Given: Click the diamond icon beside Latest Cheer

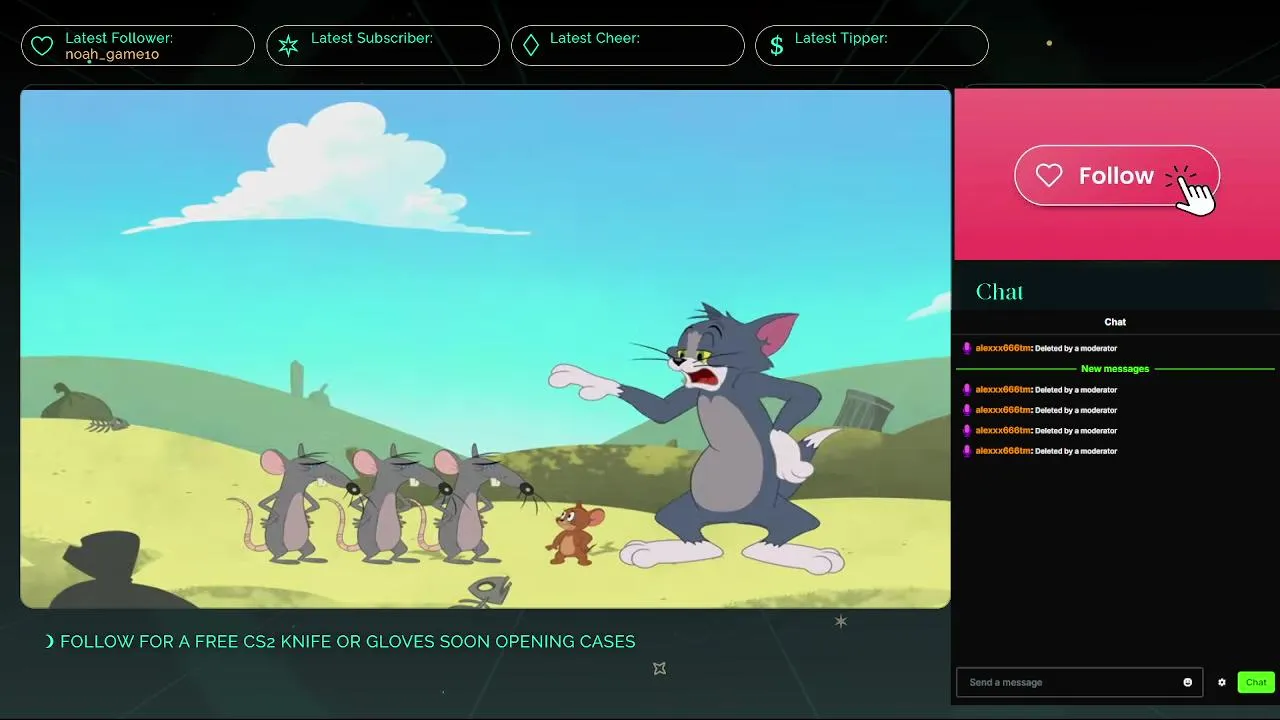Looking at the screenshot, I should click(x=531, y=46).
